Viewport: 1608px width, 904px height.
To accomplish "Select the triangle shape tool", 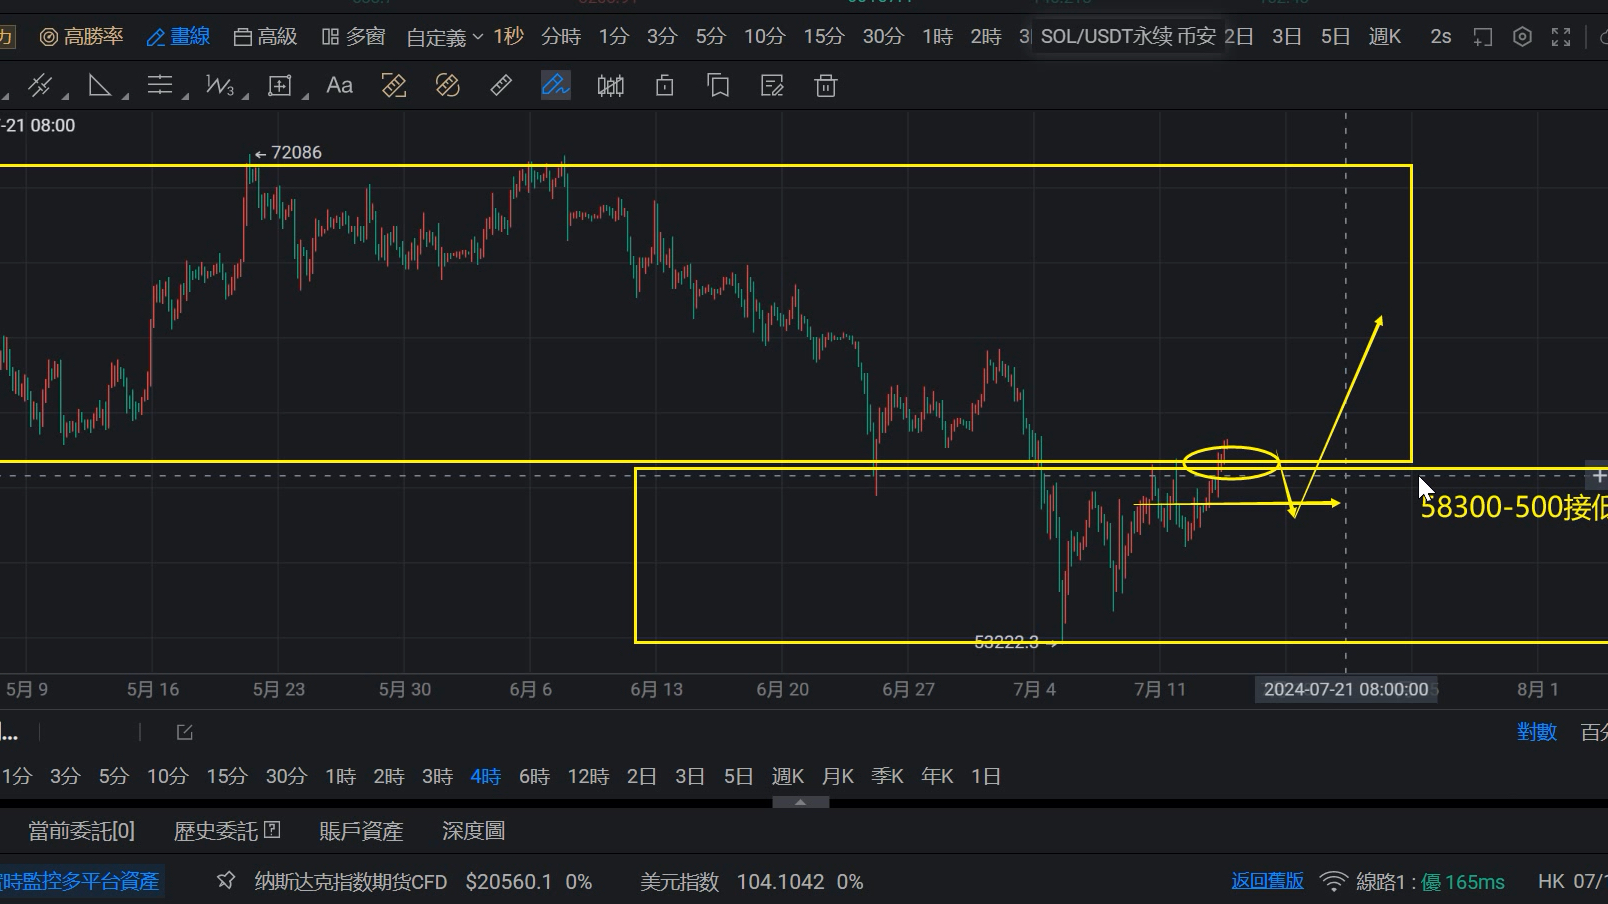I will tap(100, 86).
